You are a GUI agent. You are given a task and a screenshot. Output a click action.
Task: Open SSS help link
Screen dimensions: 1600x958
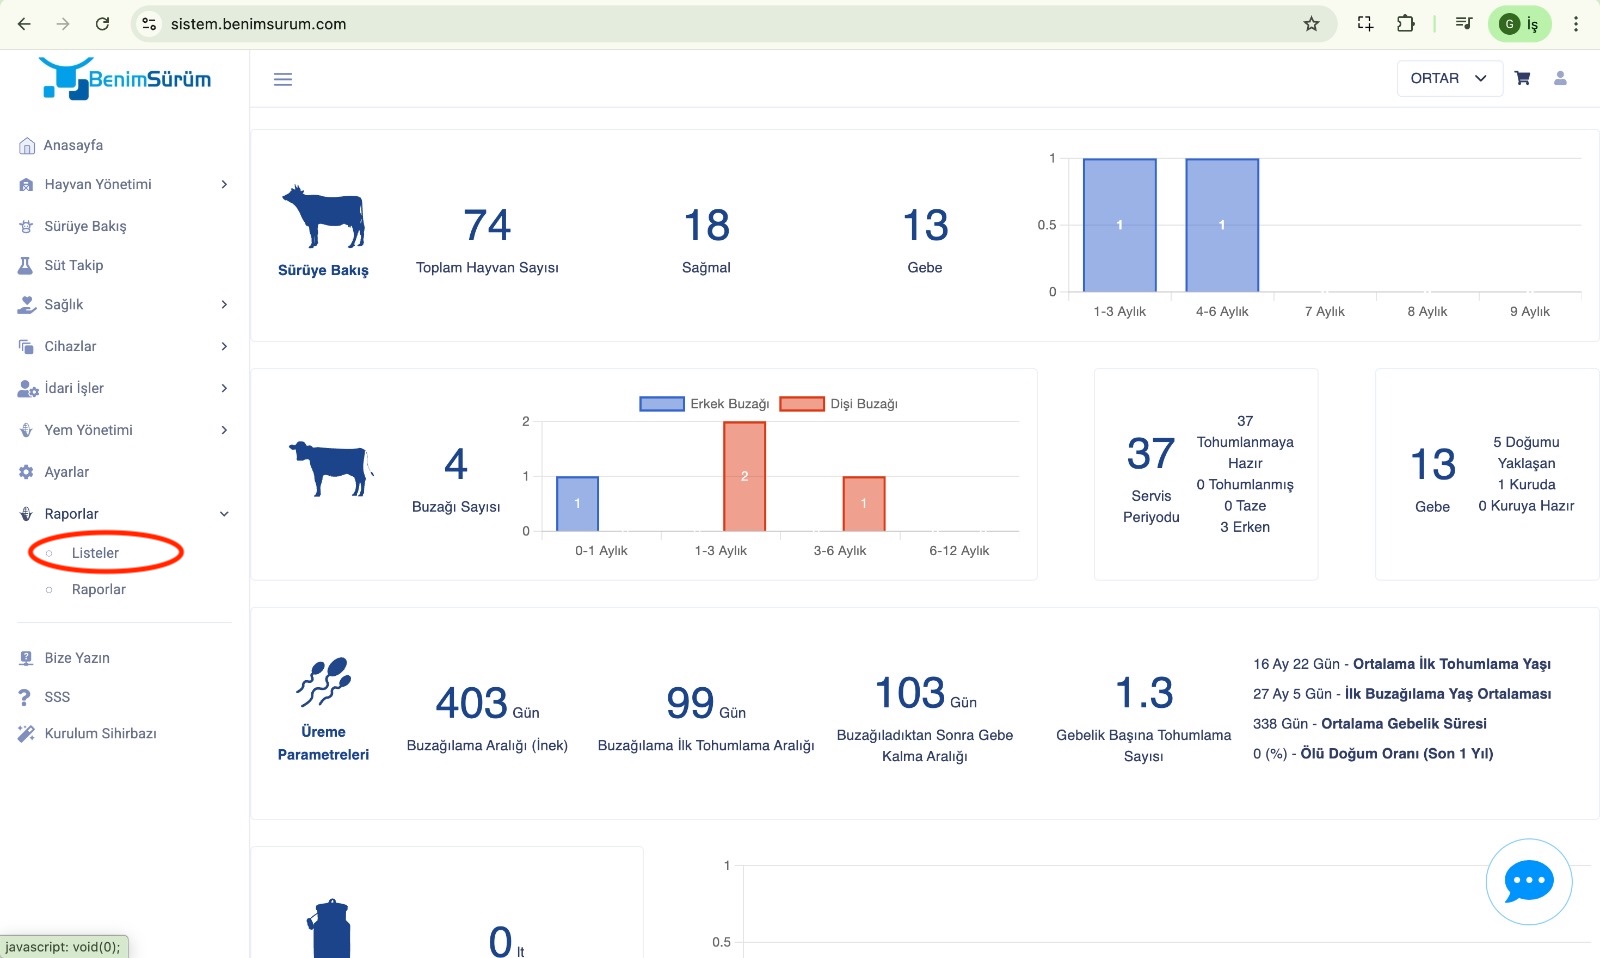tap(57, 697)
